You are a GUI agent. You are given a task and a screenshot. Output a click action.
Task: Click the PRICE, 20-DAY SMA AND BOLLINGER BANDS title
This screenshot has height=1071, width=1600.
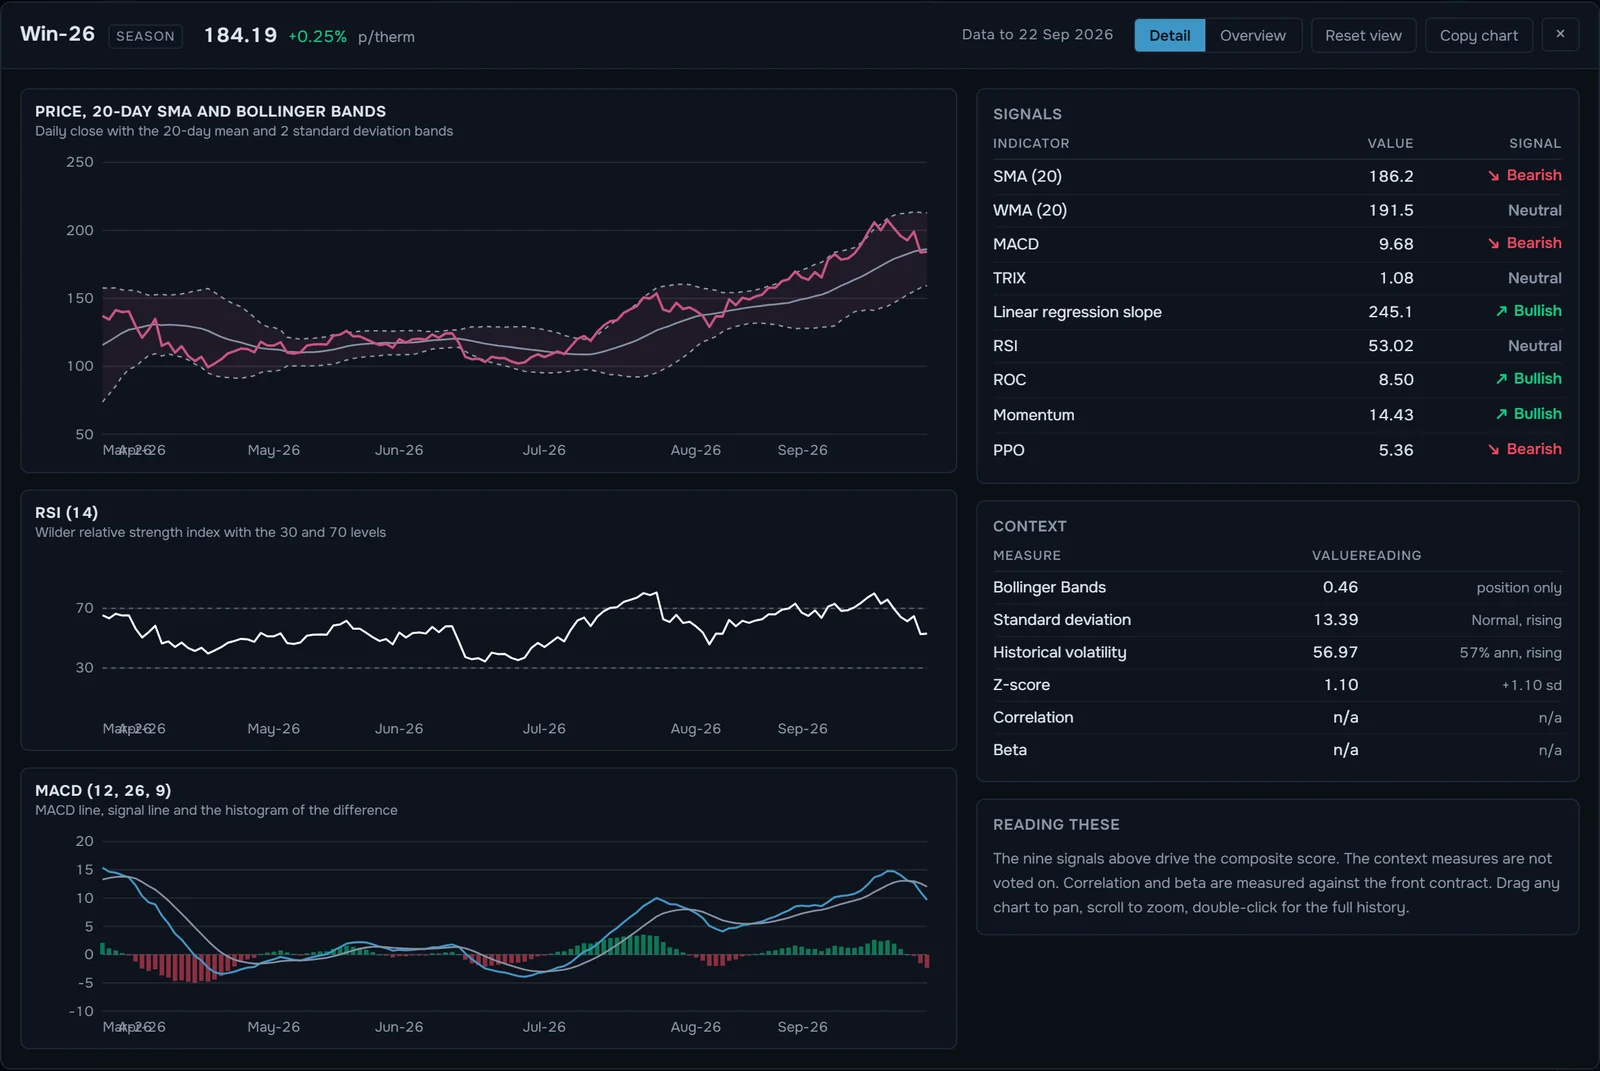tap(210, 112)
